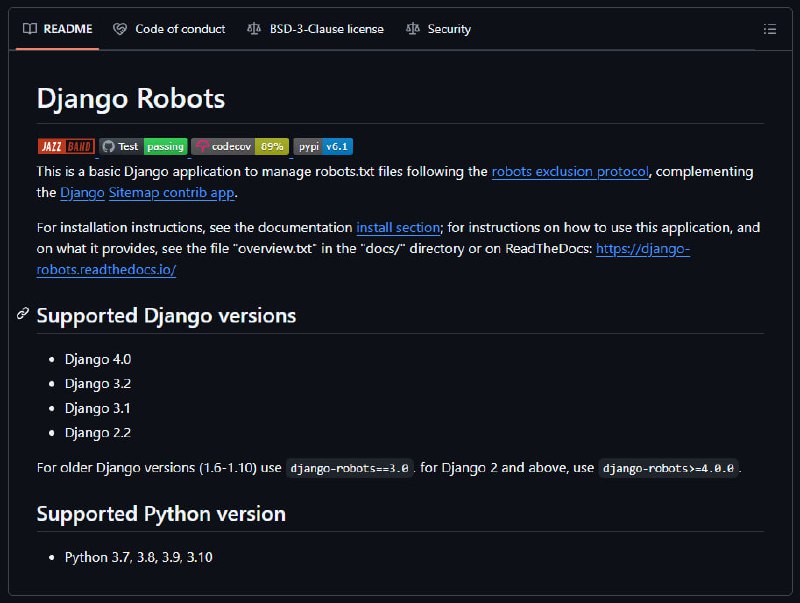The image size is (800, 603).
Task: Click the link anchor icon beside Supported Django versions
Action: [23, 313]
